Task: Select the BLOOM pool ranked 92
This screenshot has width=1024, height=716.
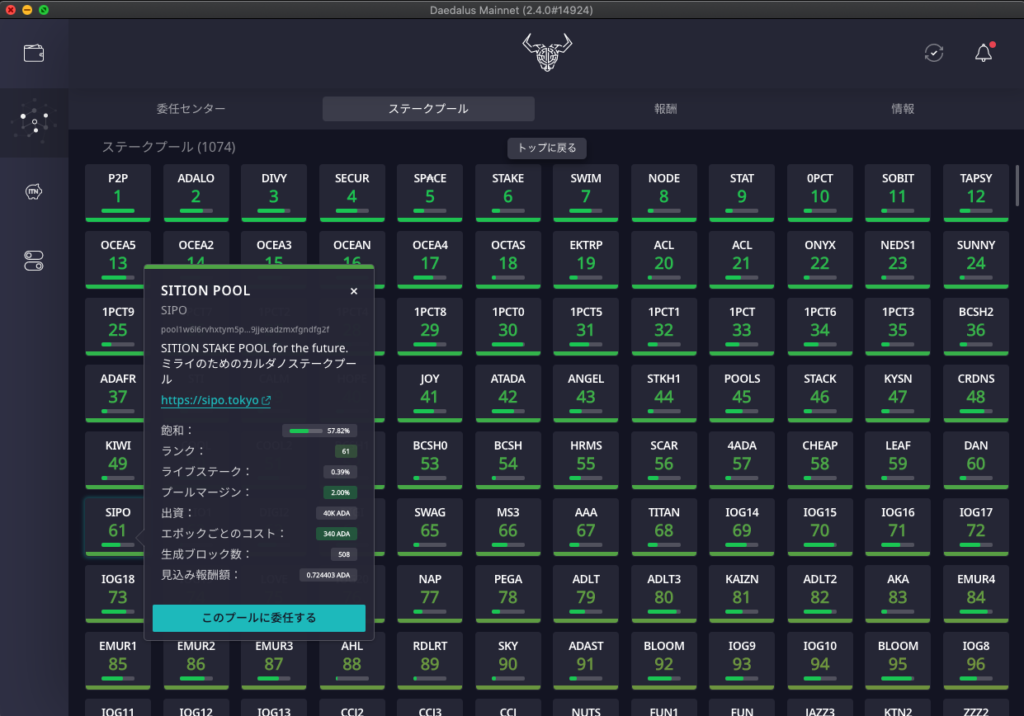Action: (x=664, y=658)
